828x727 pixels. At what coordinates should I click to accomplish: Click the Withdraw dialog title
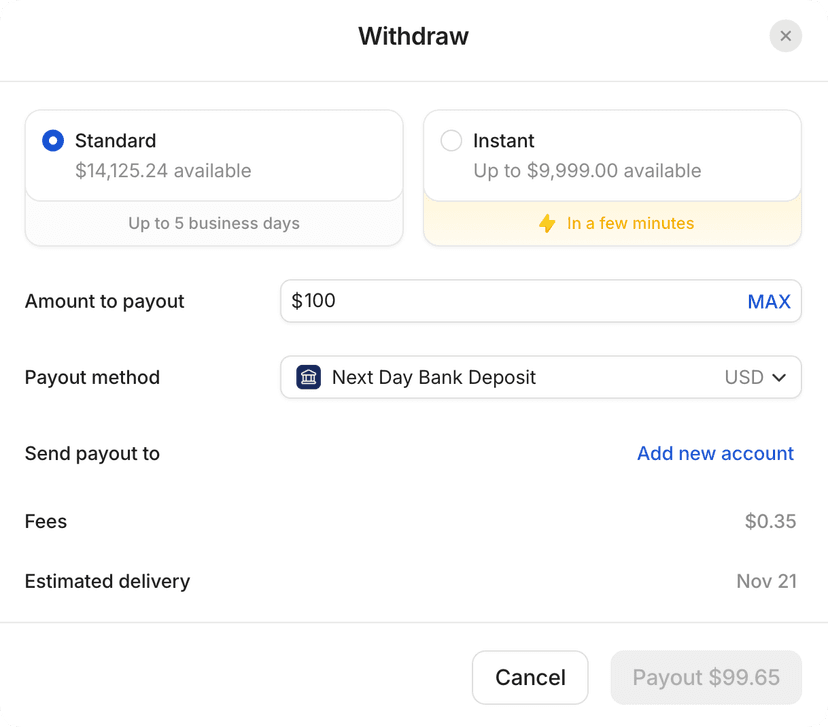[x=413, y=36]
